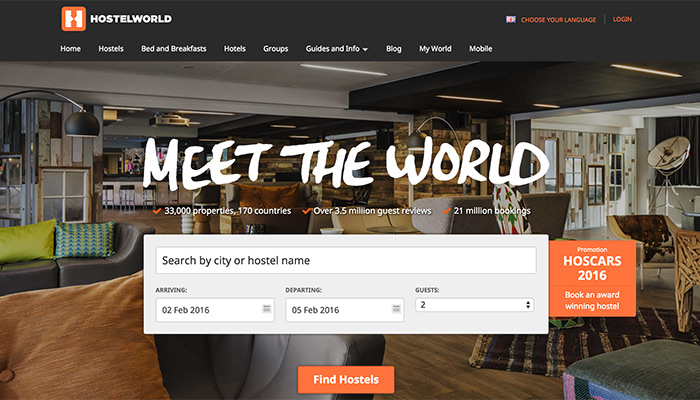Click '21 million bookings' text
Viewport: 700px width, 400px height.
click(x=492, y=211)
